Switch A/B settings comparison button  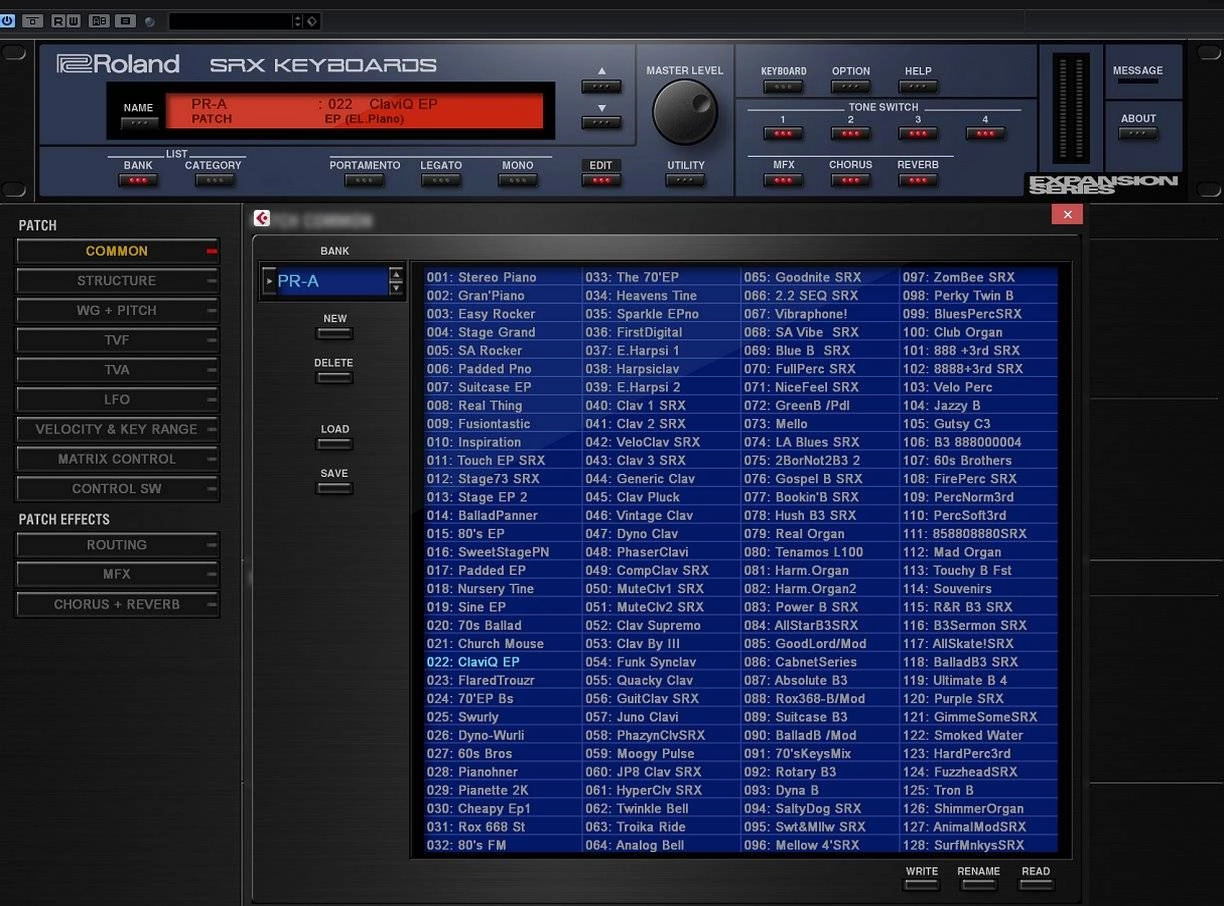pyautogui.click(x=100, y=20)
